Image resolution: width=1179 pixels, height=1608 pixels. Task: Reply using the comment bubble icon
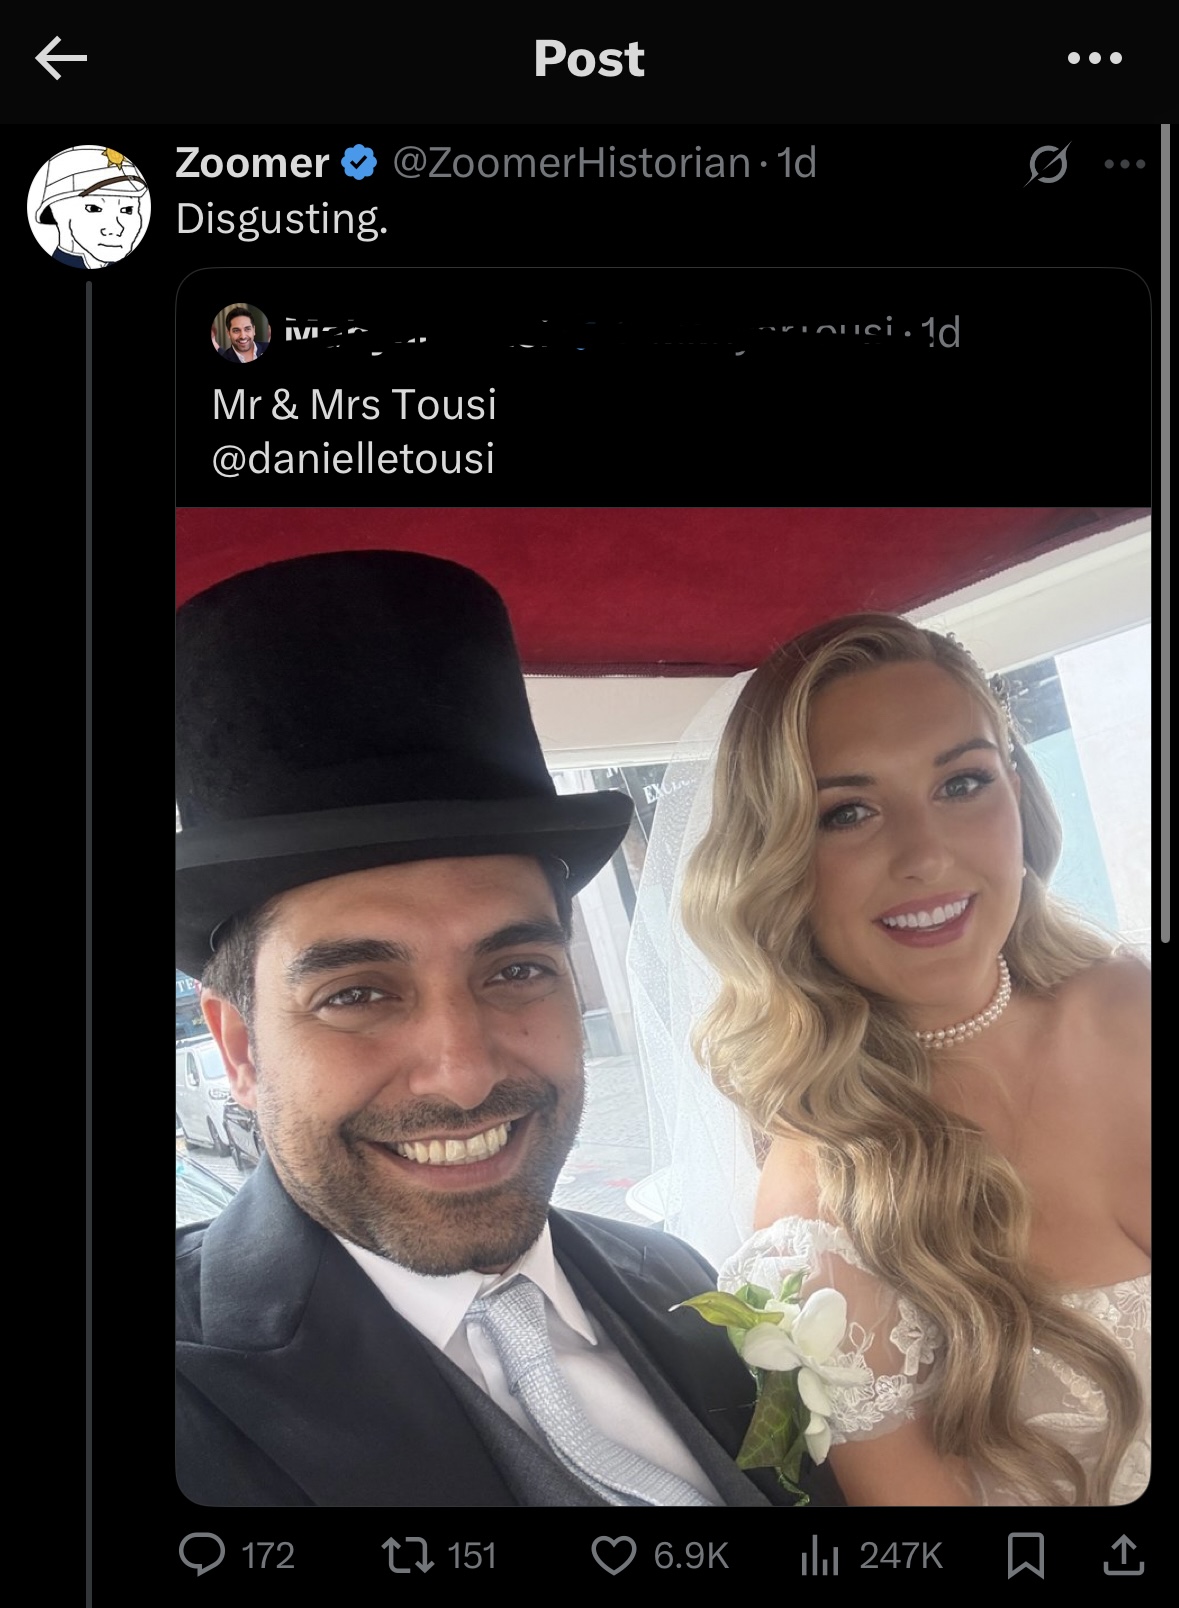(201, 1554)
